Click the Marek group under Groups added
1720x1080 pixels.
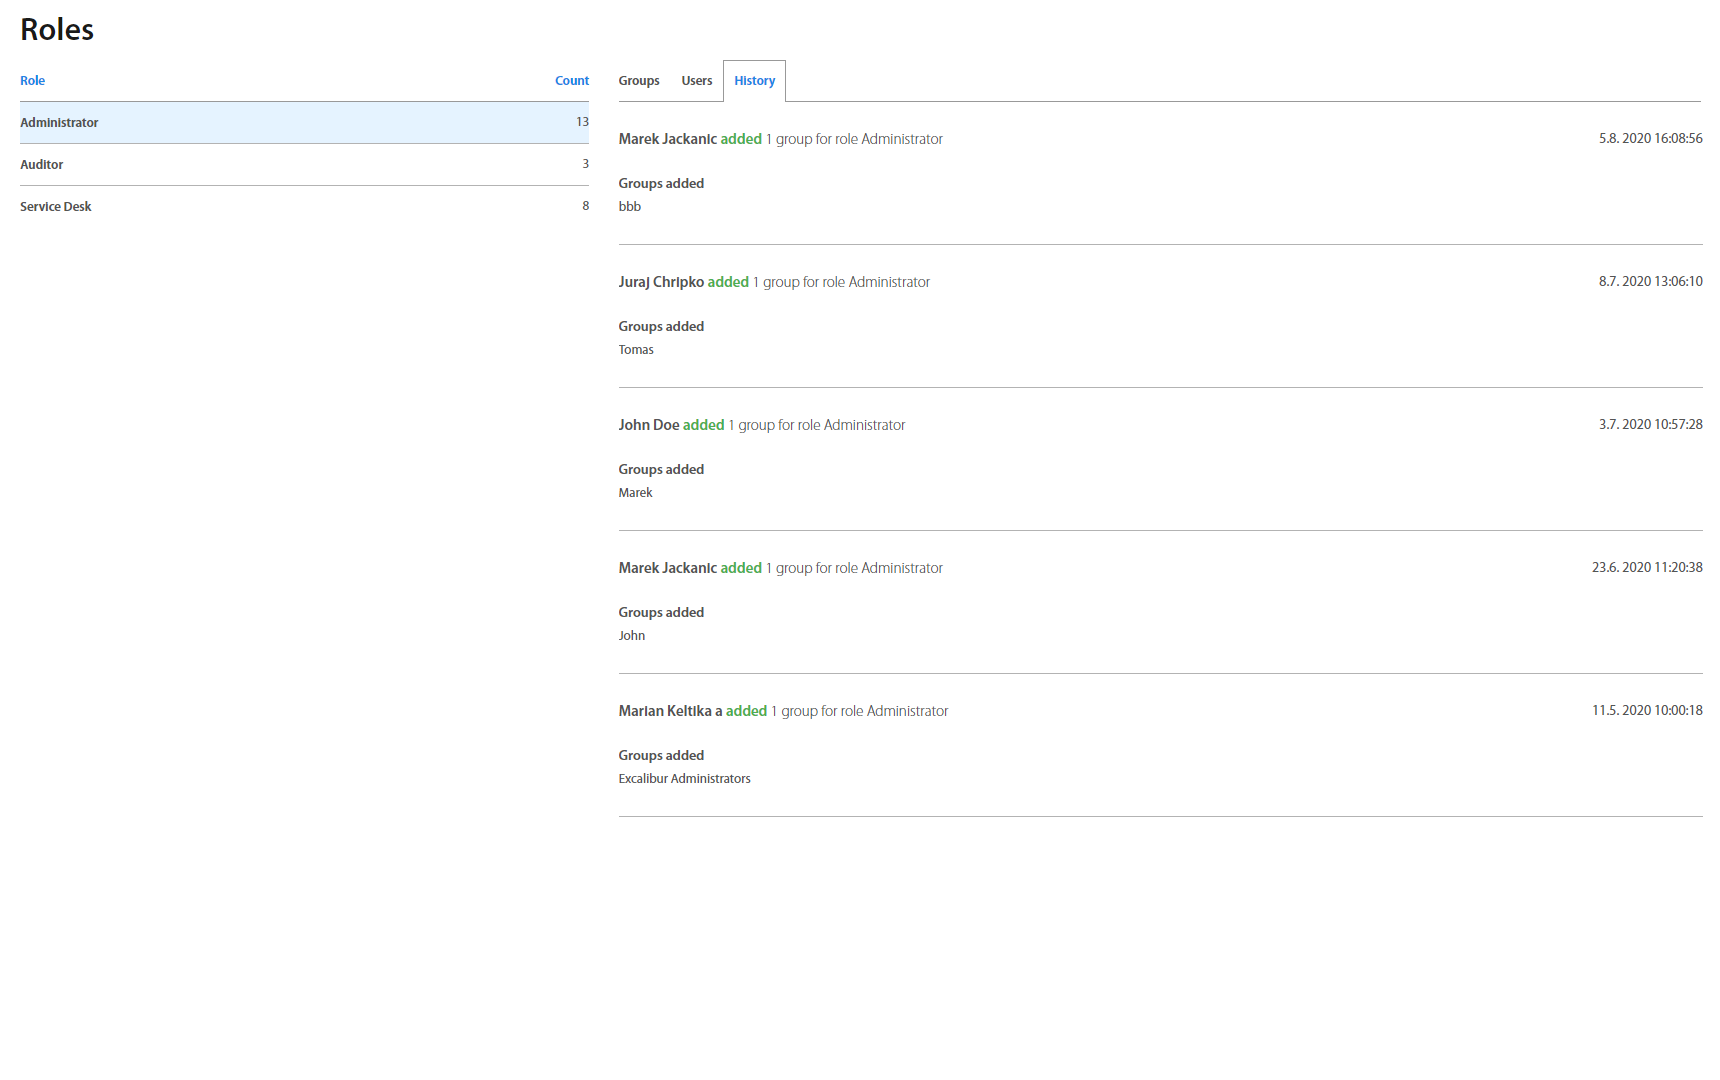click(x=635, y=493)
